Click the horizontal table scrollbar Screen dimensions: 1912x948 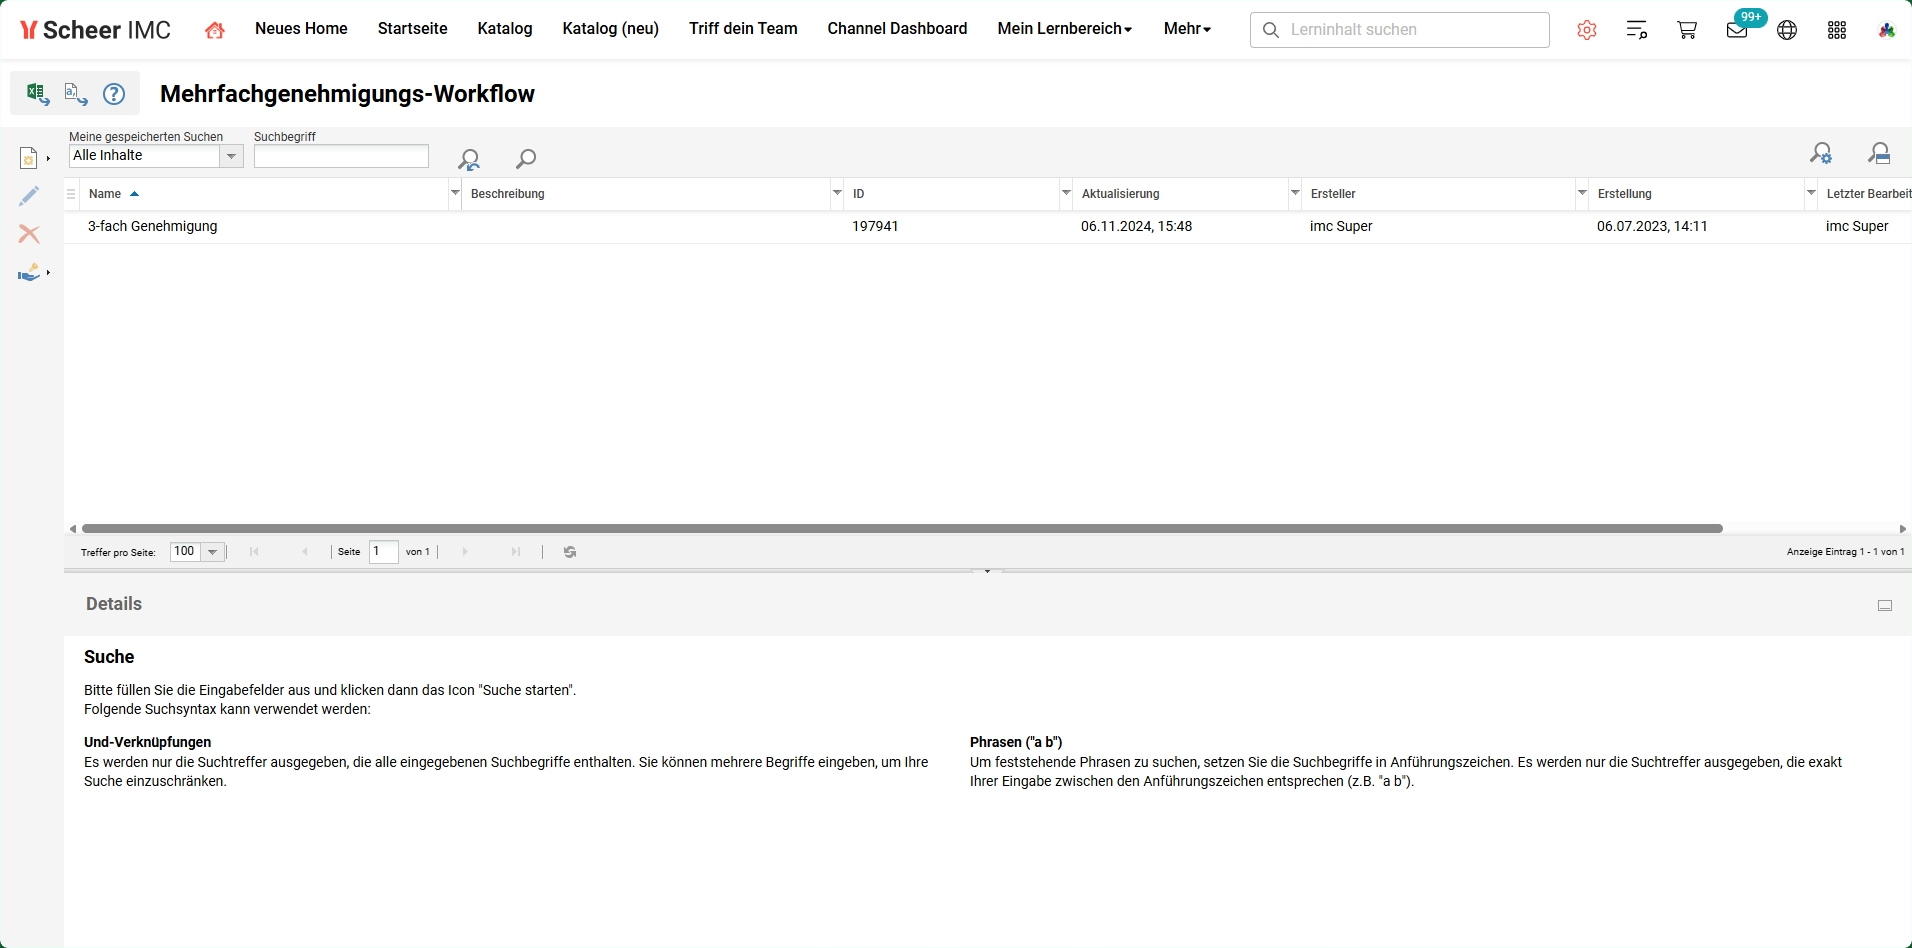902,528
